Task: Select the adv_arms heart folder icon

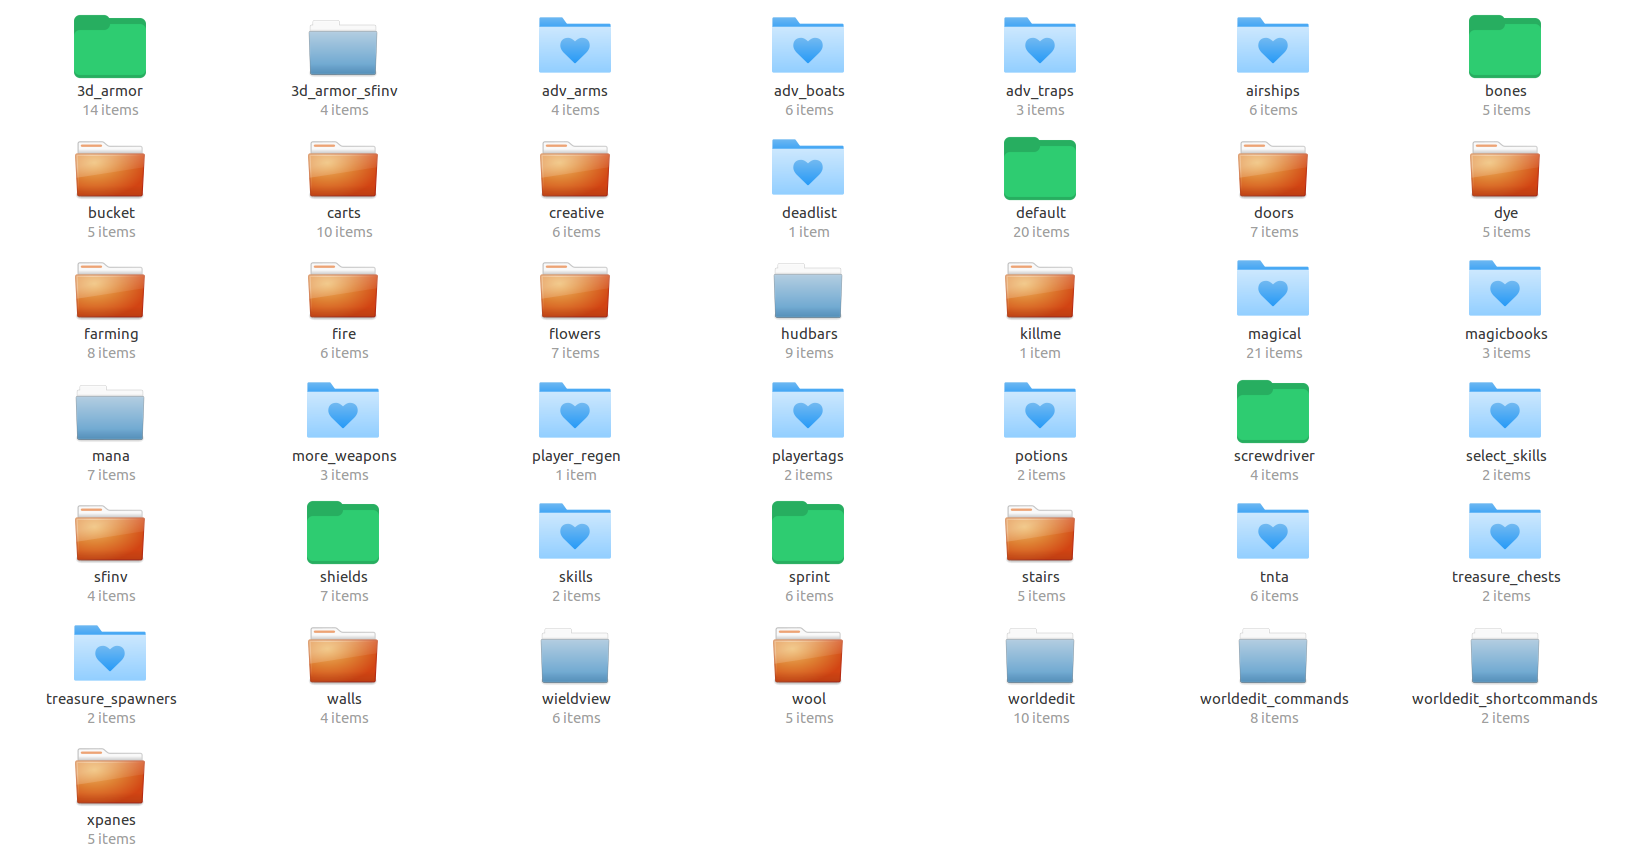Action: point(575,45)
